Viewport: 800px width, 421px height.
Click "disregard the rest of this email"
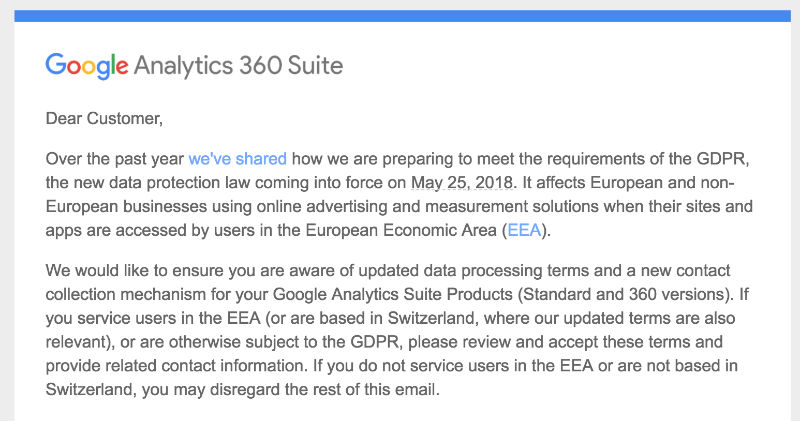tap(324, 390)
